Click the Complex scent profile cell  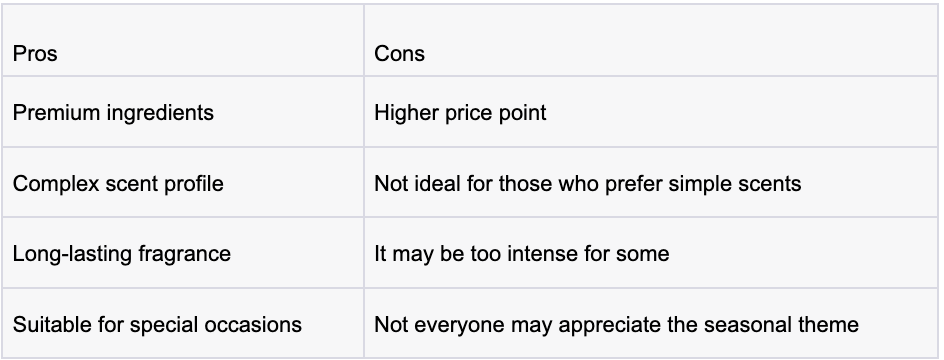coord(182,182)
